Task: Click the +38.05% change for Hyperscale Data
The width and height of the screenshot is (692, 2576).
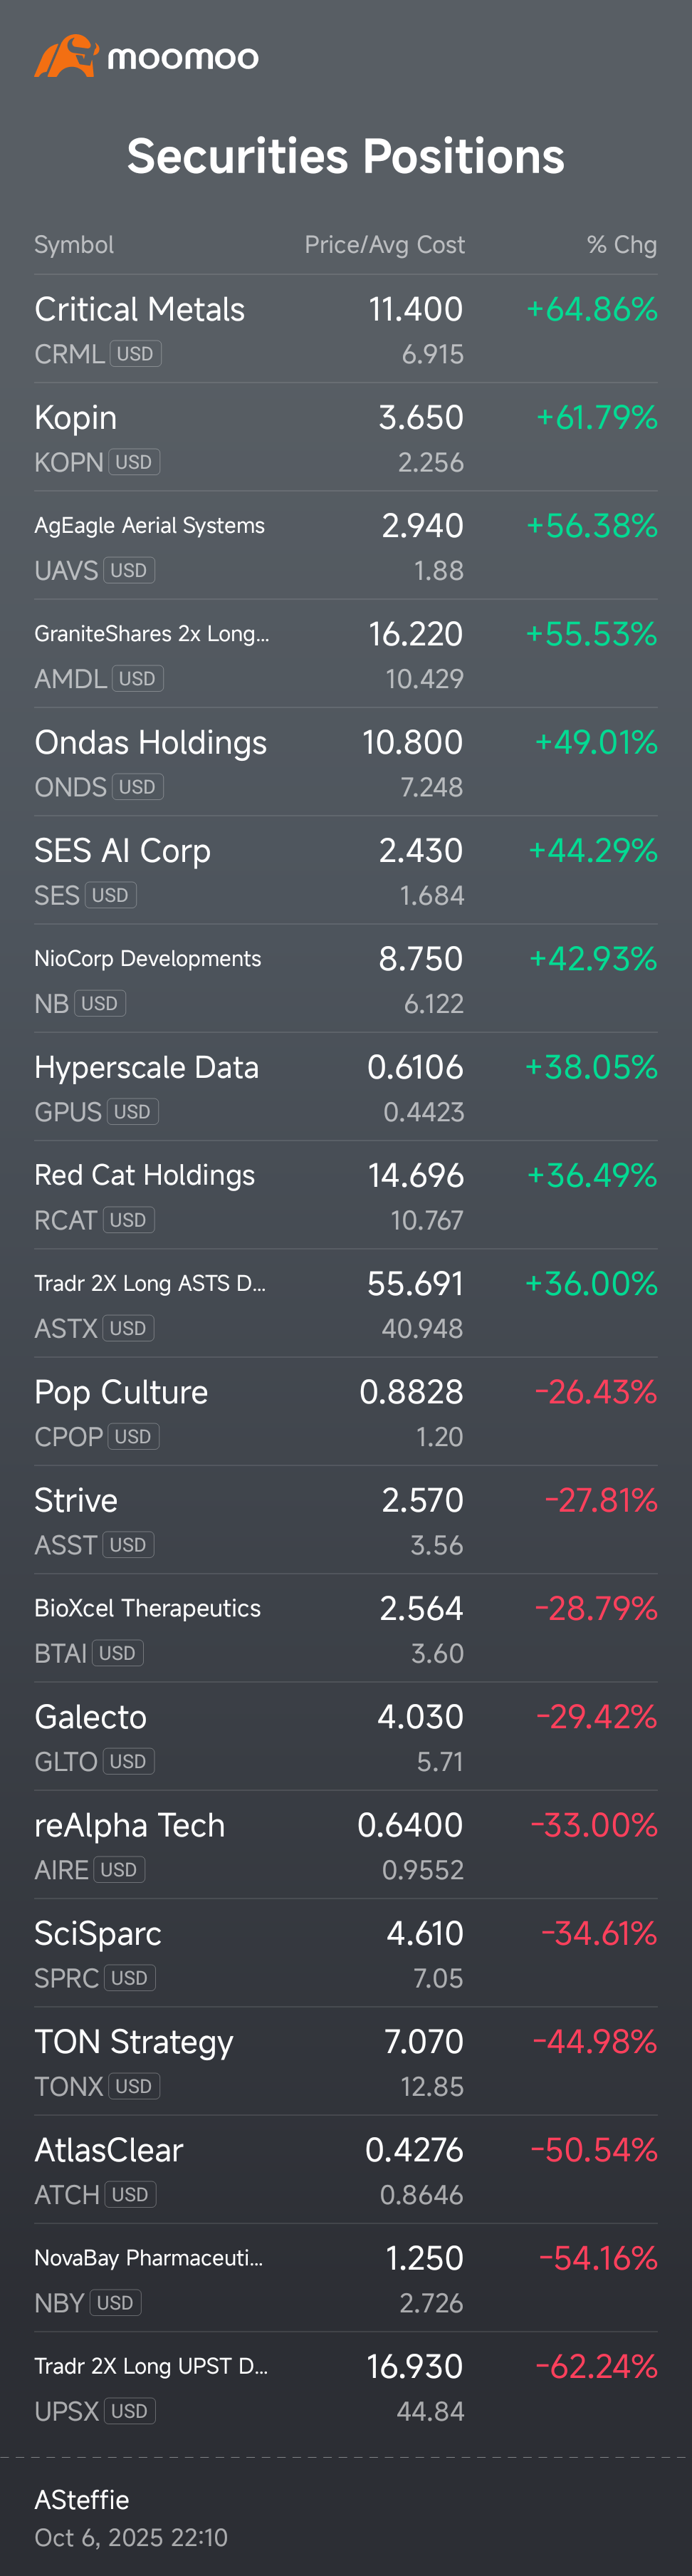Action: pos(591,1067)
